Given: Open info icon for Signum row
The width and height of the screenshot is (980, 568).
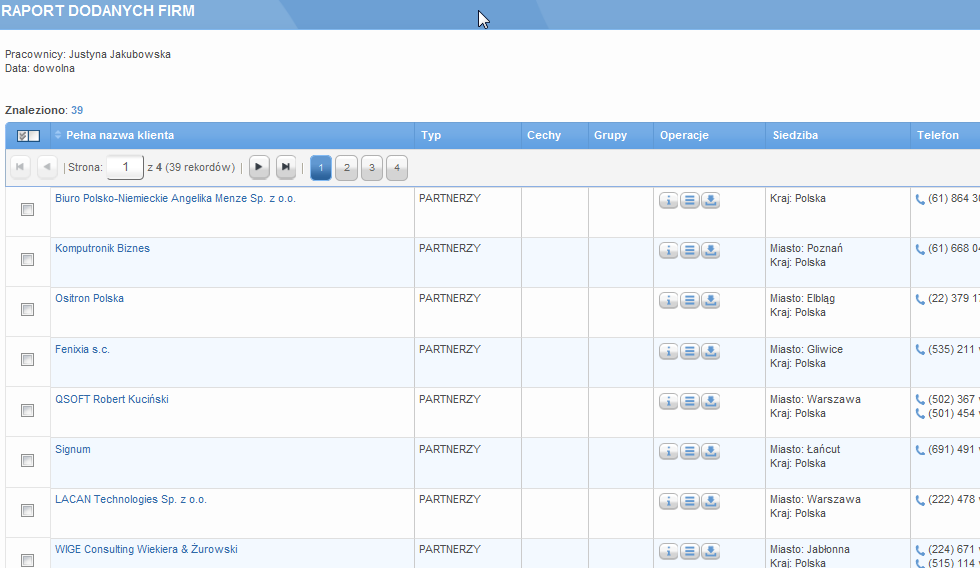Looking at the screenshot, I should (668, 452).
